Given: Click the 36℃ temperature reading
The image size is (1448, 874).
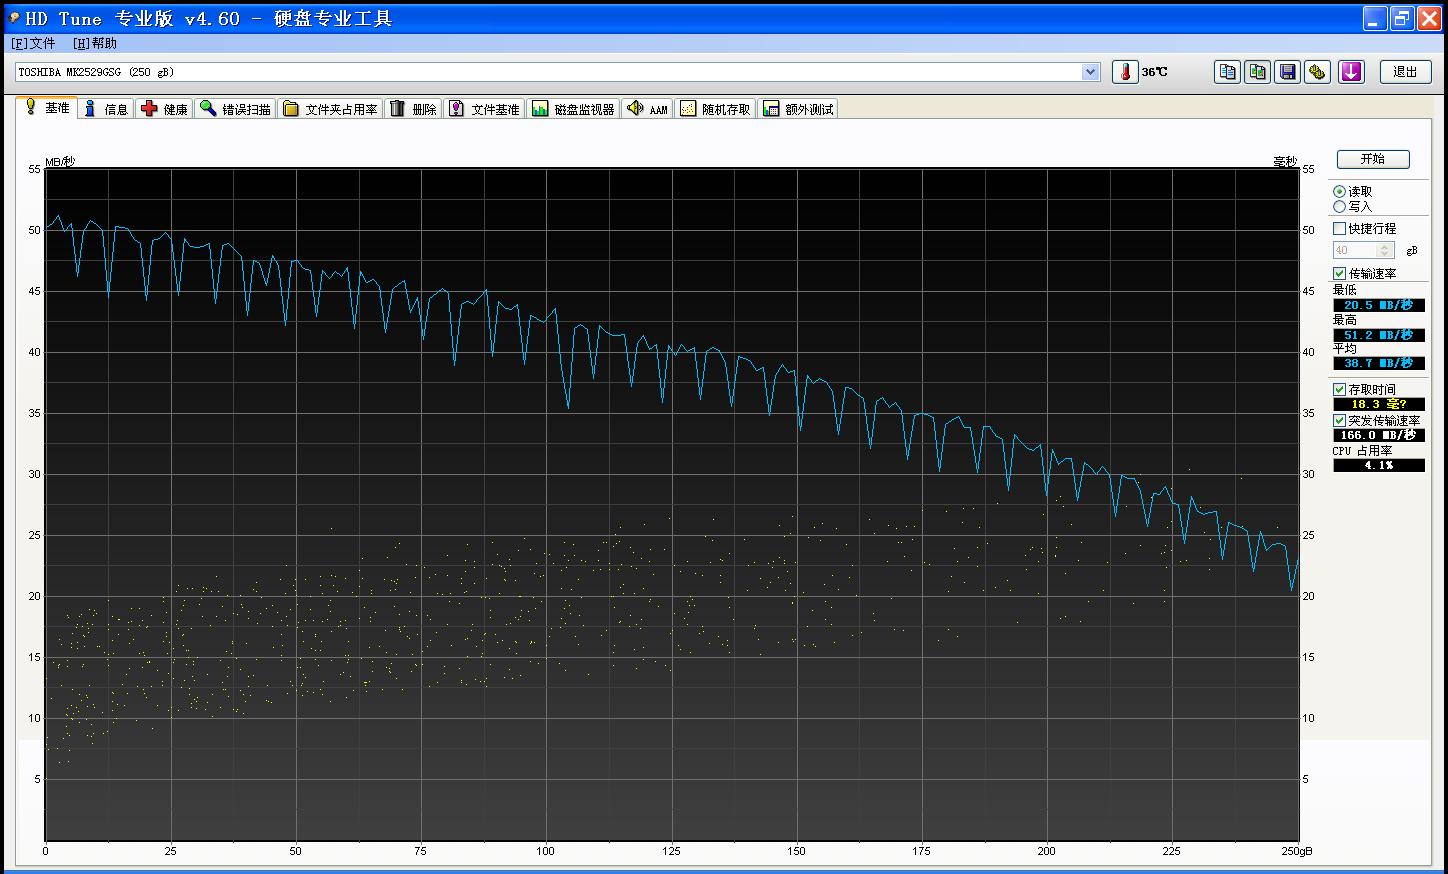Looking at the screenshot, I should tap(1154, 72).
